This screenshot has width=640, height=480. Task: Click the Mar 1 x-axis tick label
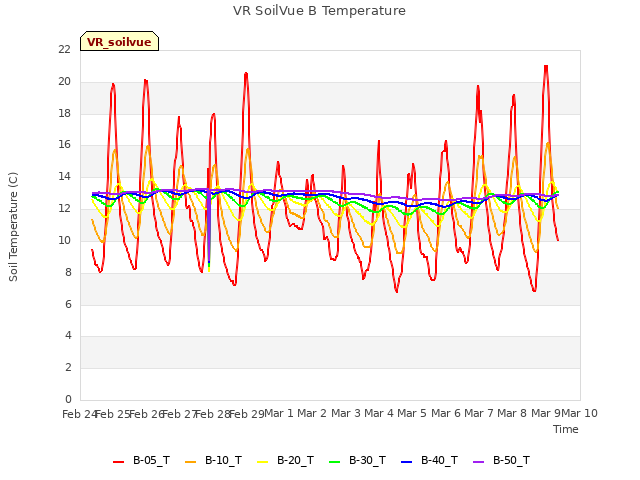coord(279,413)
